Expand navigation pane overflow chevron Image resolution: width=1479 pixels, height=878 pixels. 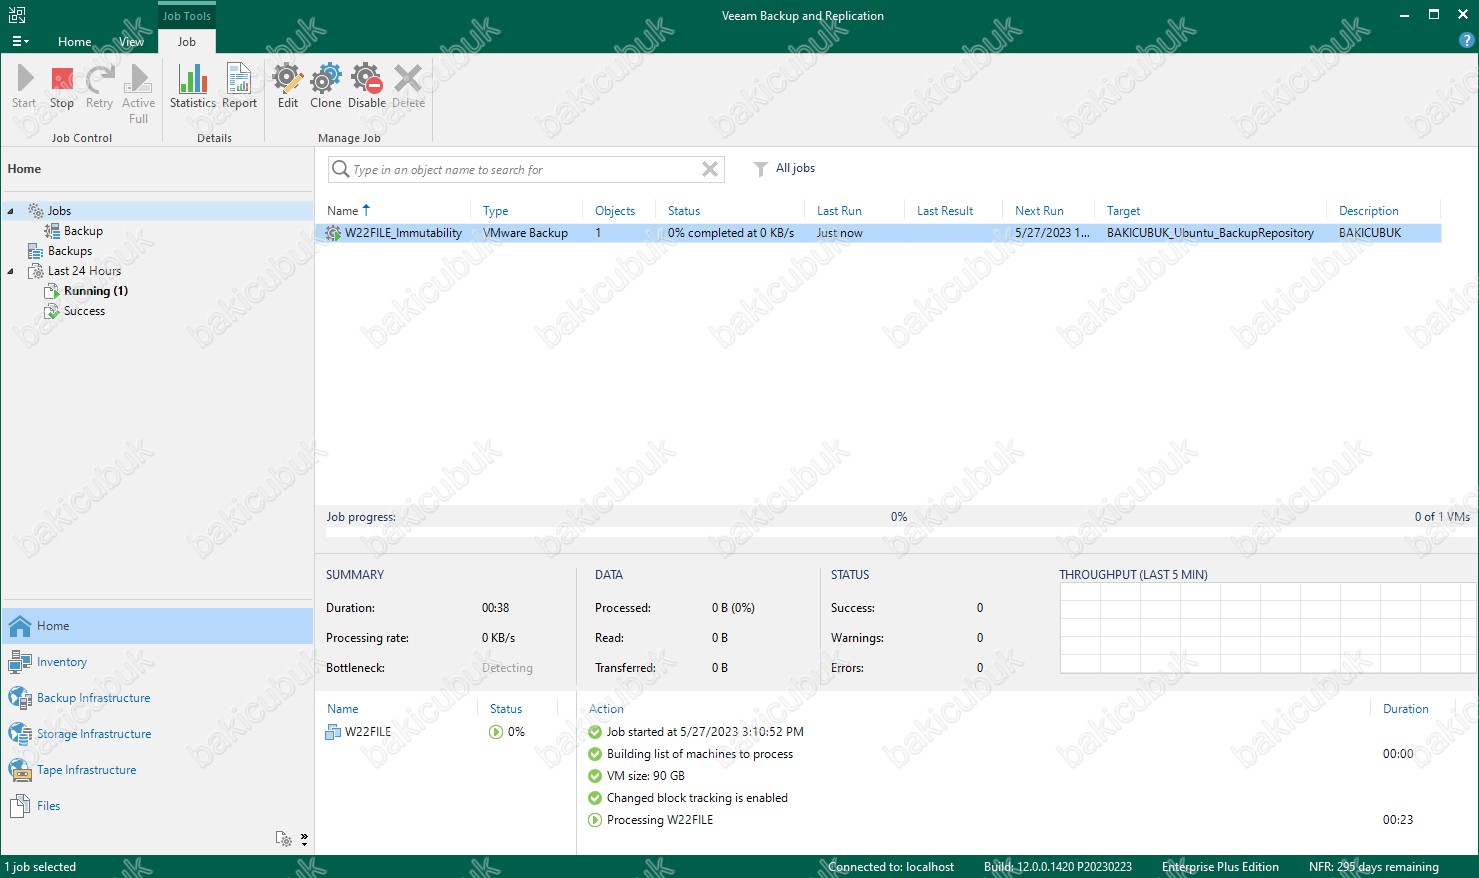[304, 838]
